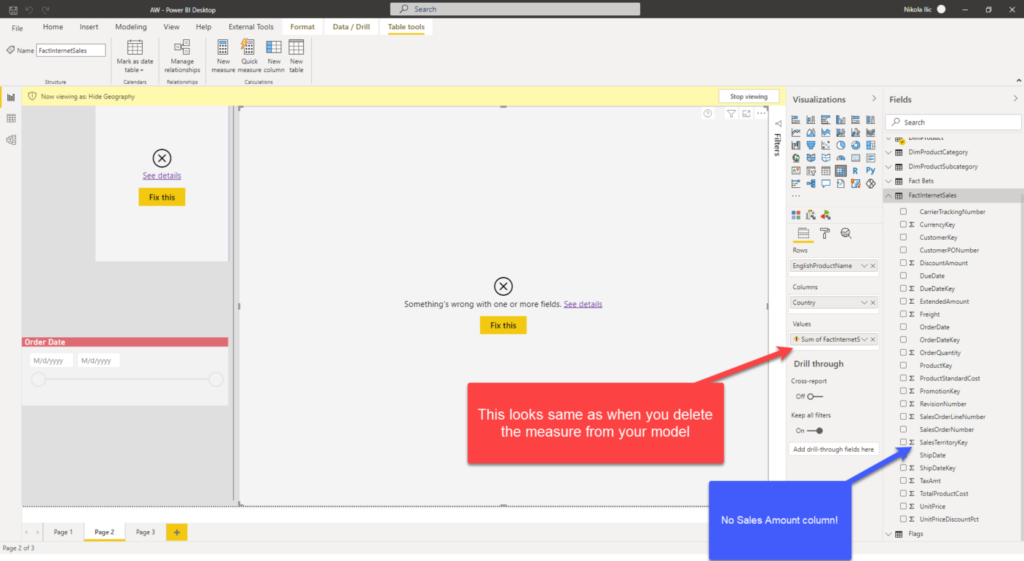Add a new page with plus button
The image size is (1024, 561).
pos(176,532)
